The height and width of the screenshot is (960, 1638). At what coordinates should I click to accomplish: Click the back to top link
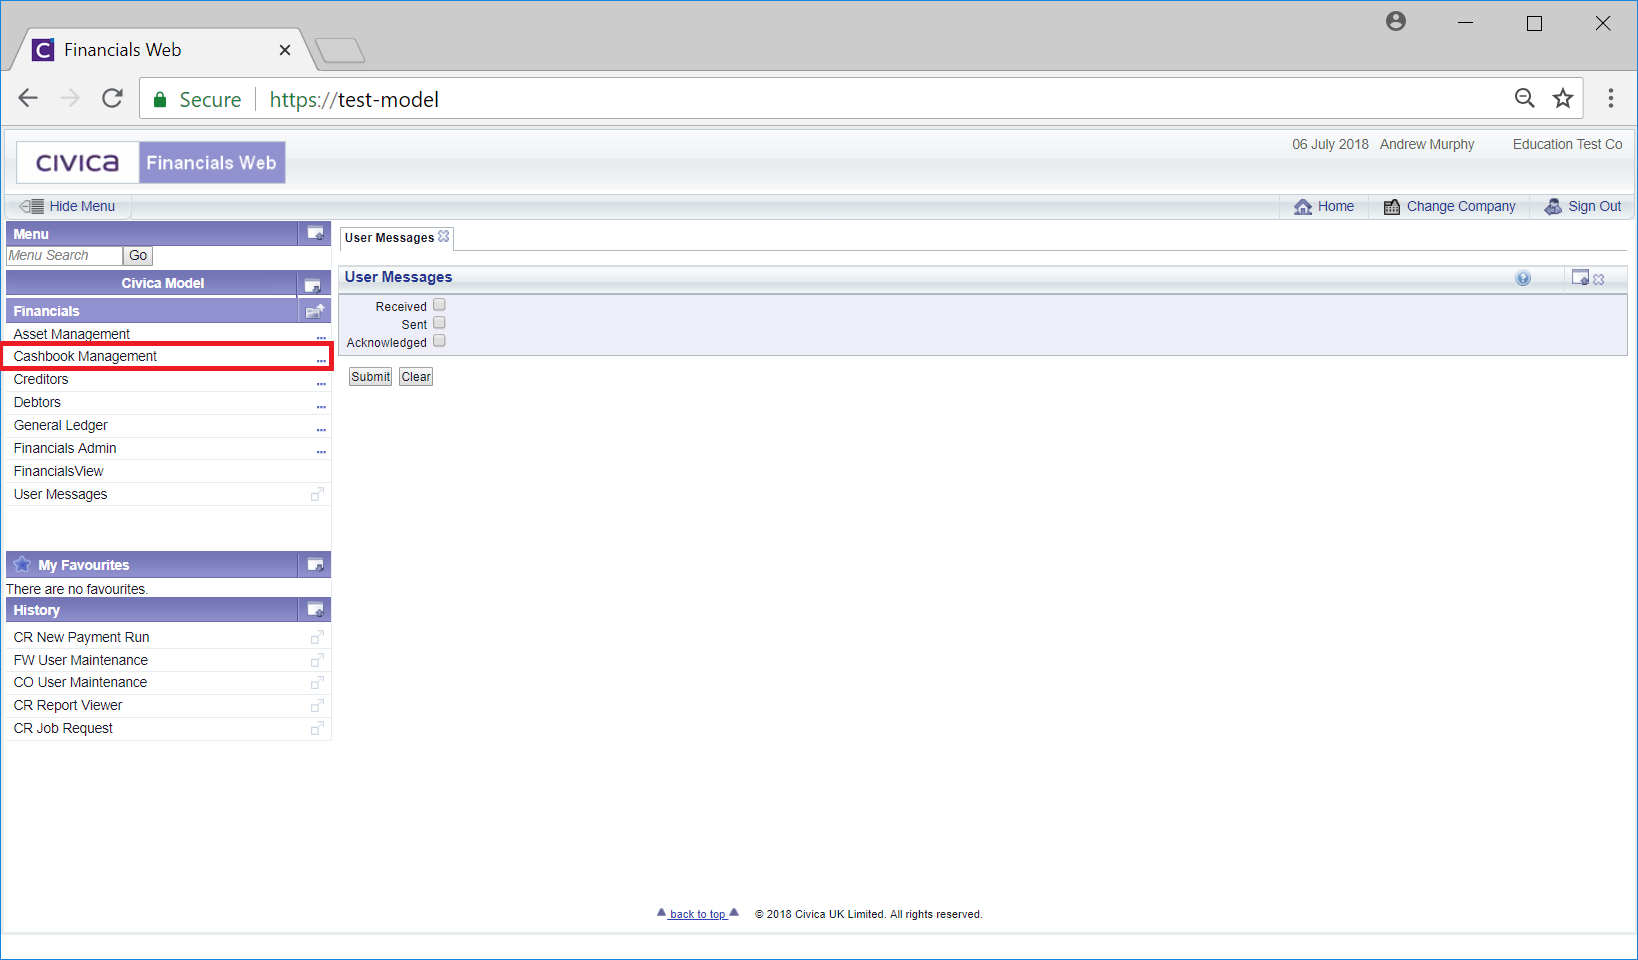pyautogui.click(x=698, y=914)
